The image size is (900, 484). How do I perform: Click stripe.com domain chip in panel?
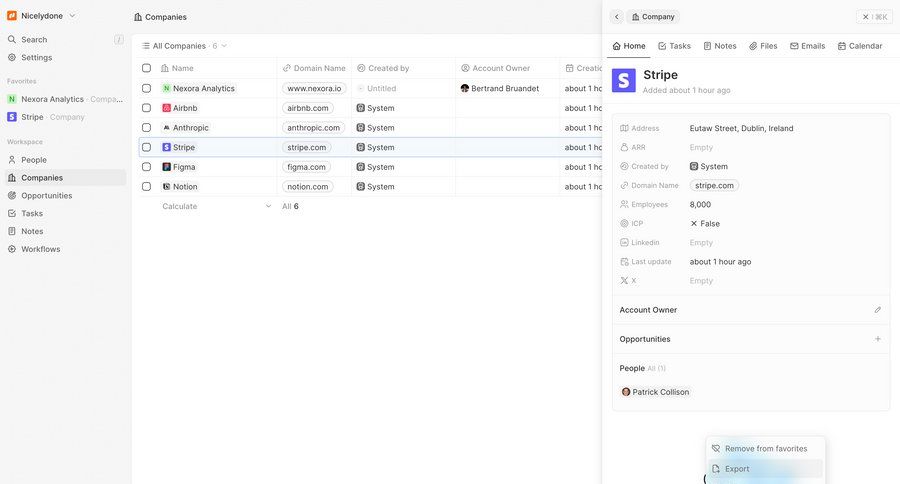[x=714, y=185]
